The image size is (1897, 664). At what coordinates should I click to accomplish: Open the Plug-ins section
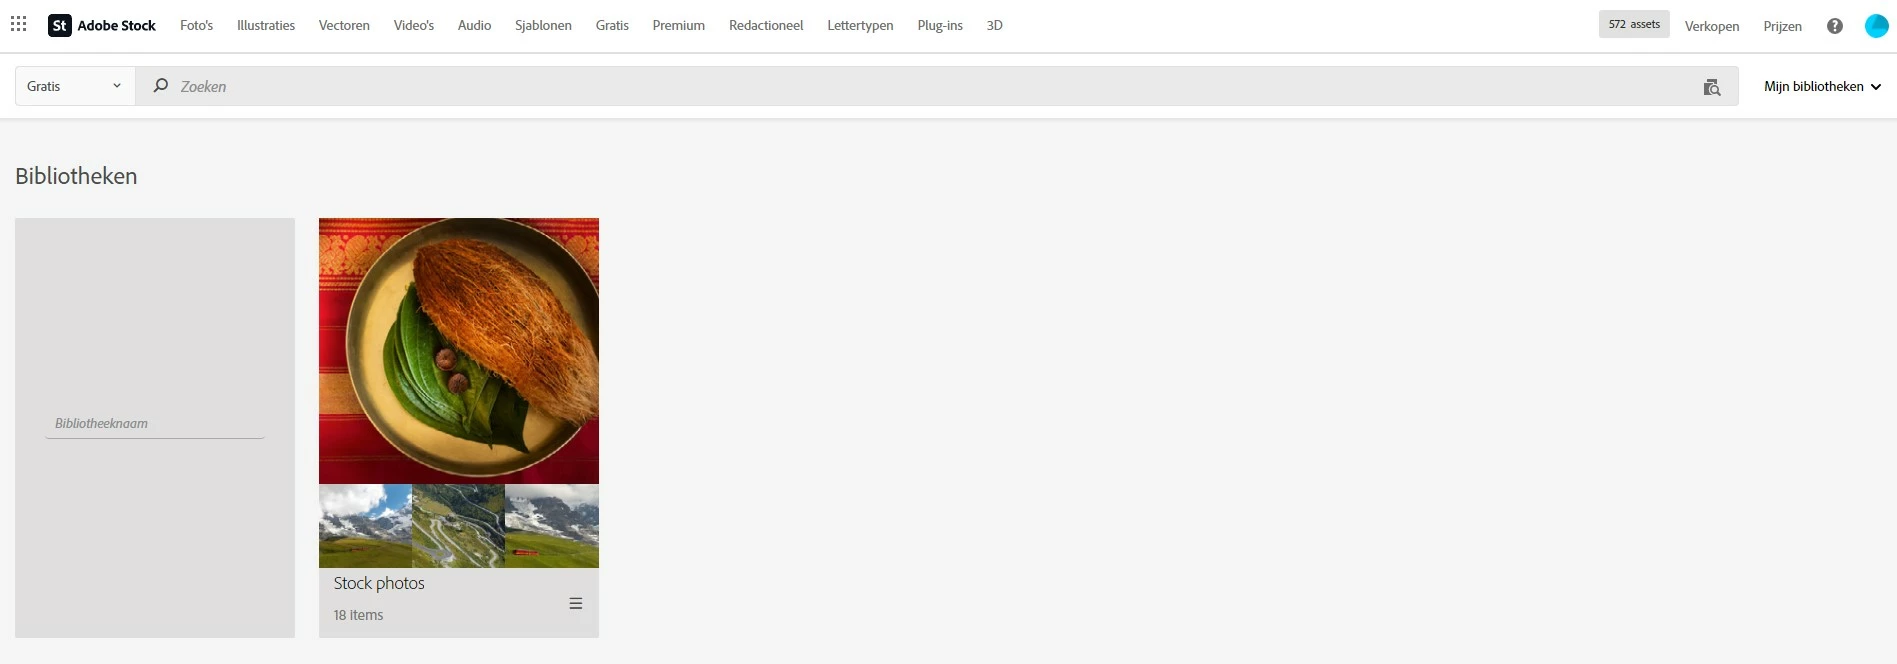[940, 26]
